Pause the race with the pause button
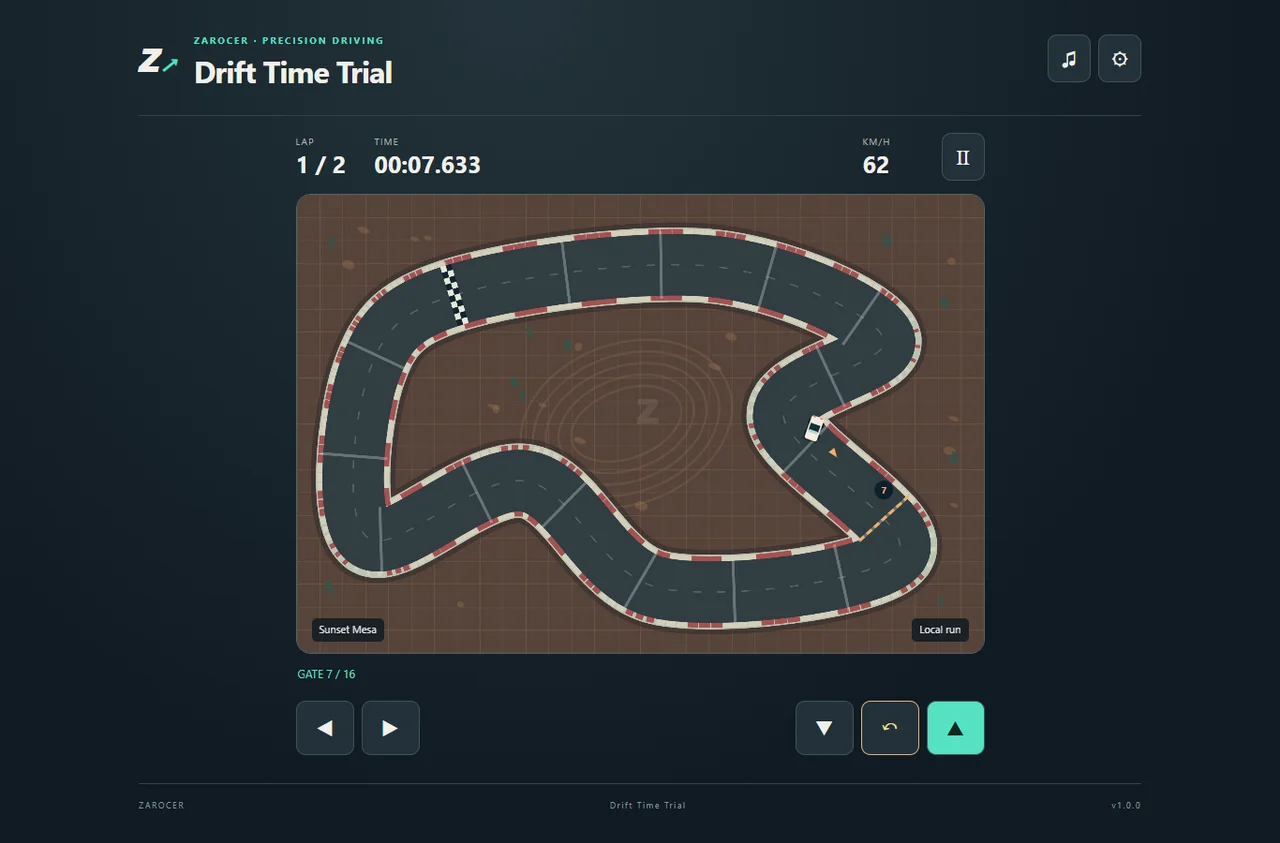Screen dimensions: 1280x843 click(x=963, y=157)
